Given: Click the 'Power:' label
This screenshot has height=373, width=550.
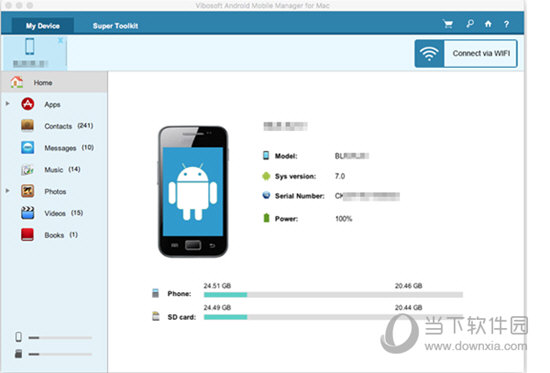Looking at the screenshot, I should coord(286,219).
